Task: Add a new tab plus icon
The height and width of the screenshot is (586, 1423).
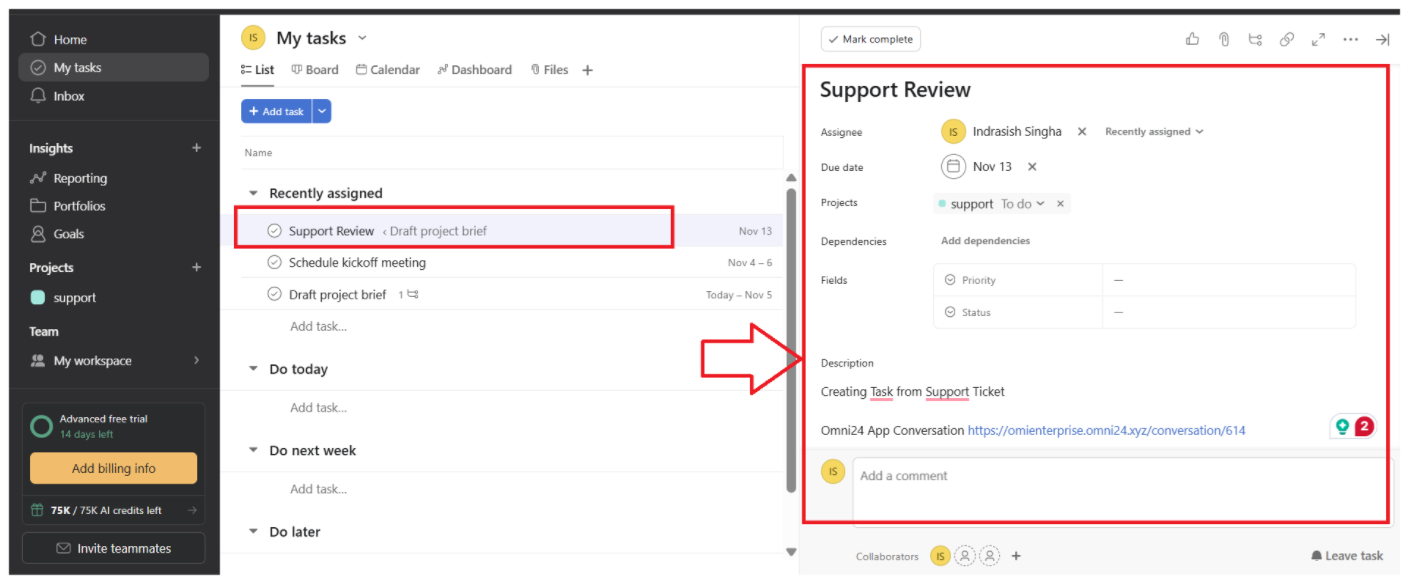Action: [588, 70]
